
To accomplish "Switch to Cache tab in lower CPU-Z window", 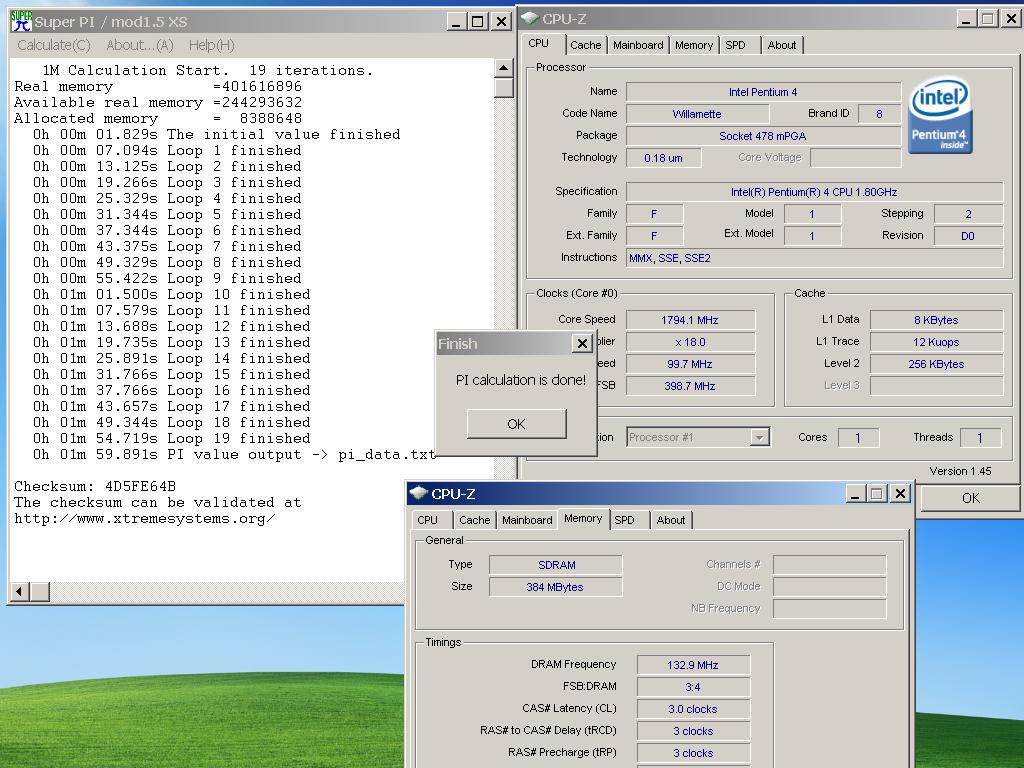I will point(474,520).
